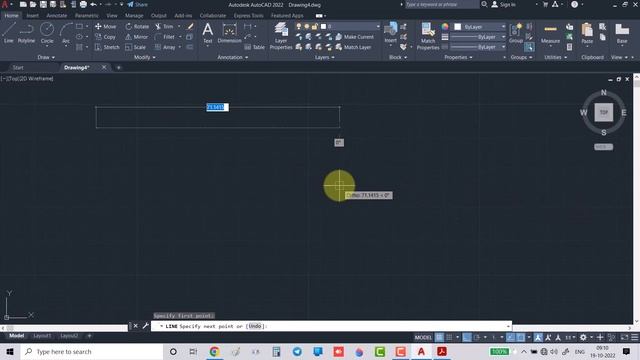Expand the Draw panel
Screen dimensions: 640x360
click(x=46, y=58)
